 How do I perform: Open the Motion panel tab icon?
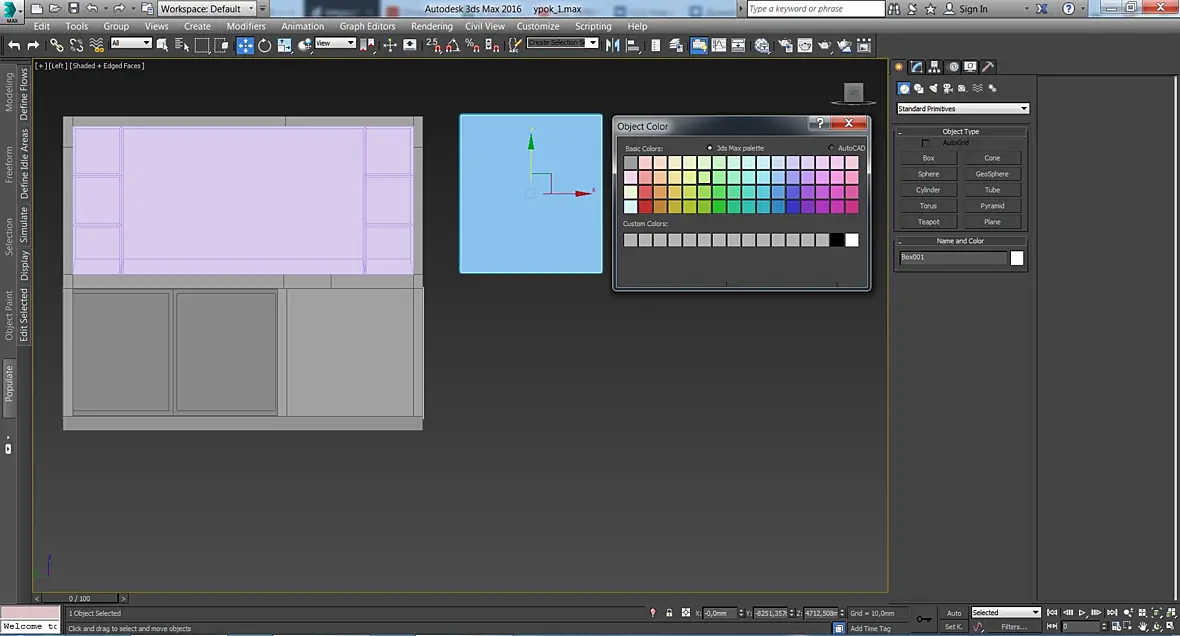tap(953, 67)
